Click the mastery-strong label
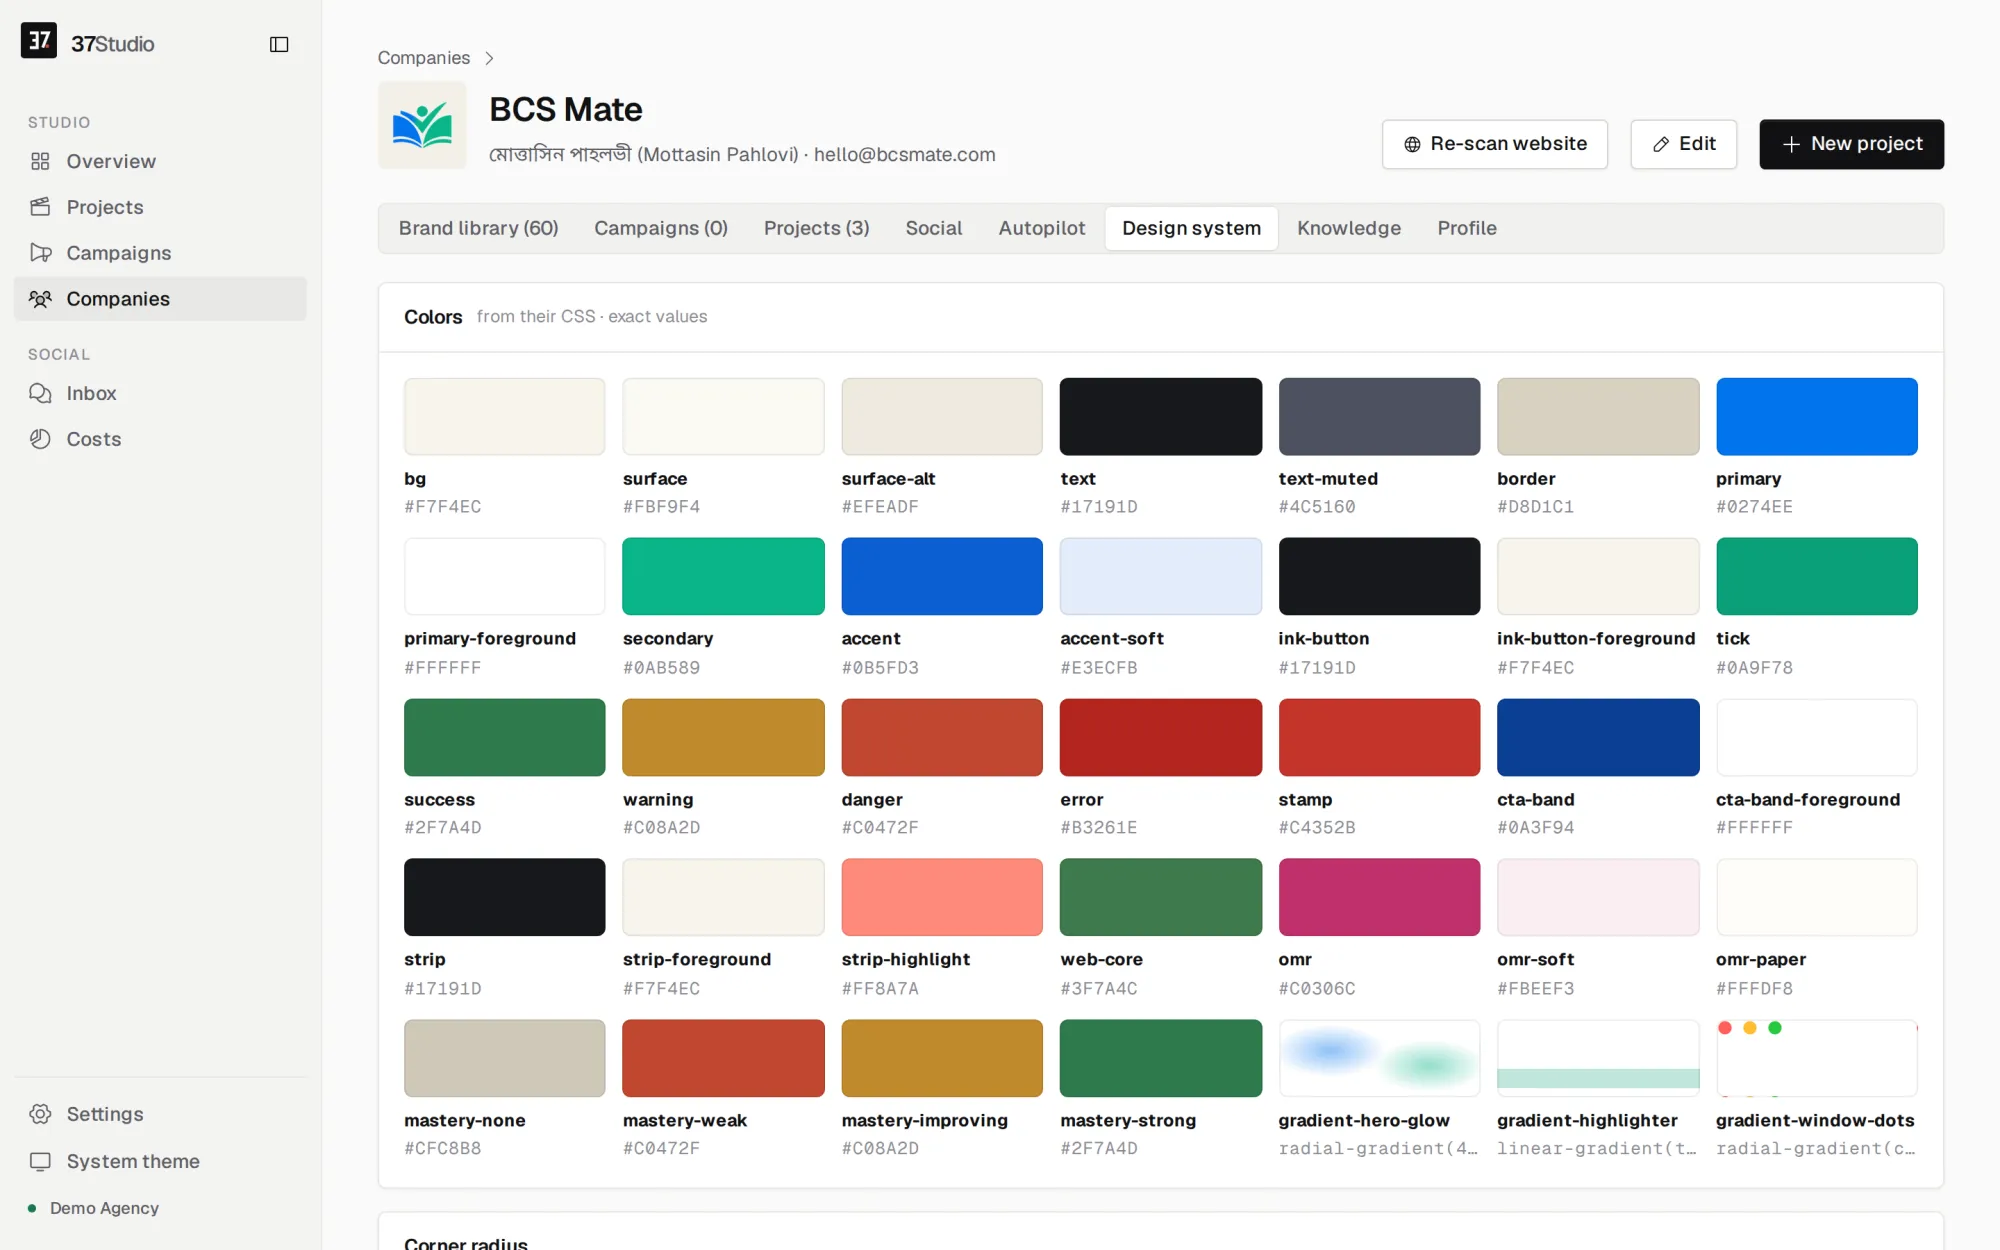 1127,1120
